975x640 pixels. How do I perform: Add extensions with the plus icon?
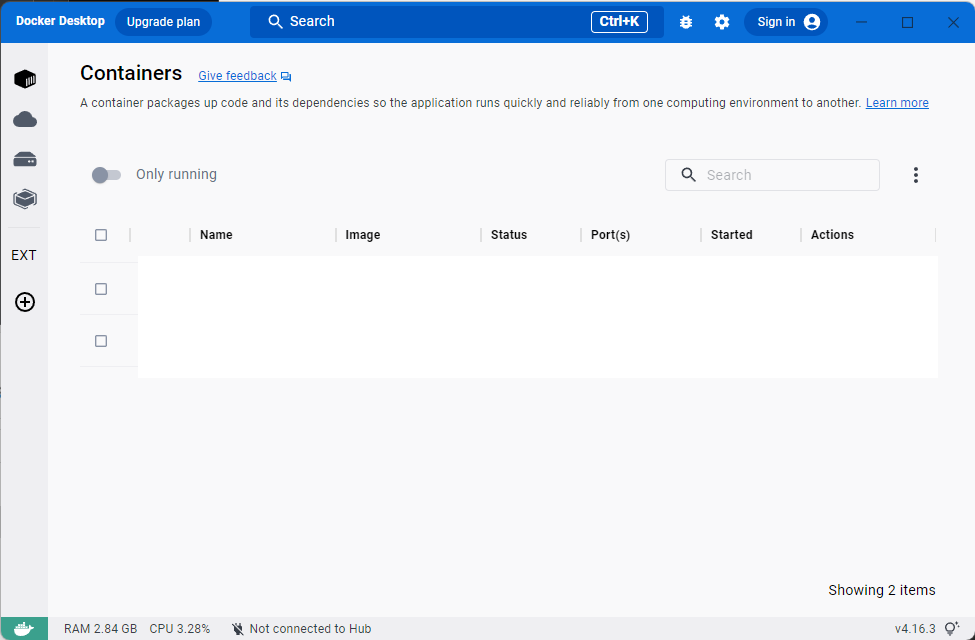(x=25, y=302)
